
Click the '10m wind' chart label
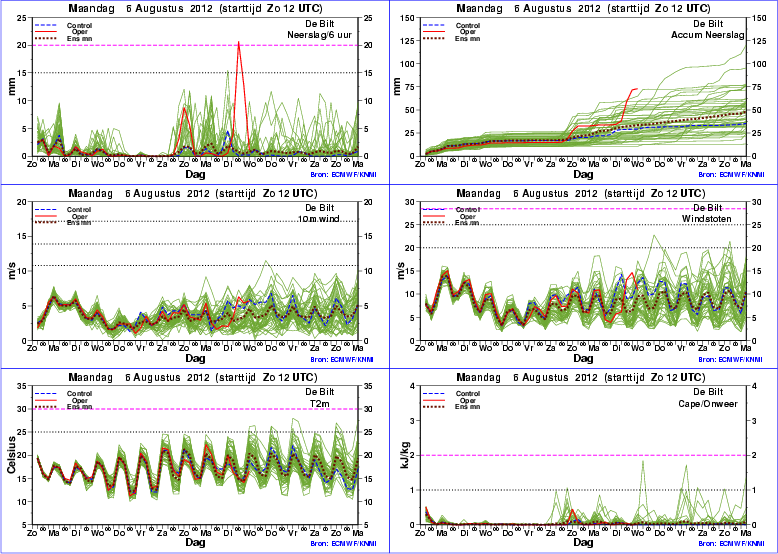point(318,219)
